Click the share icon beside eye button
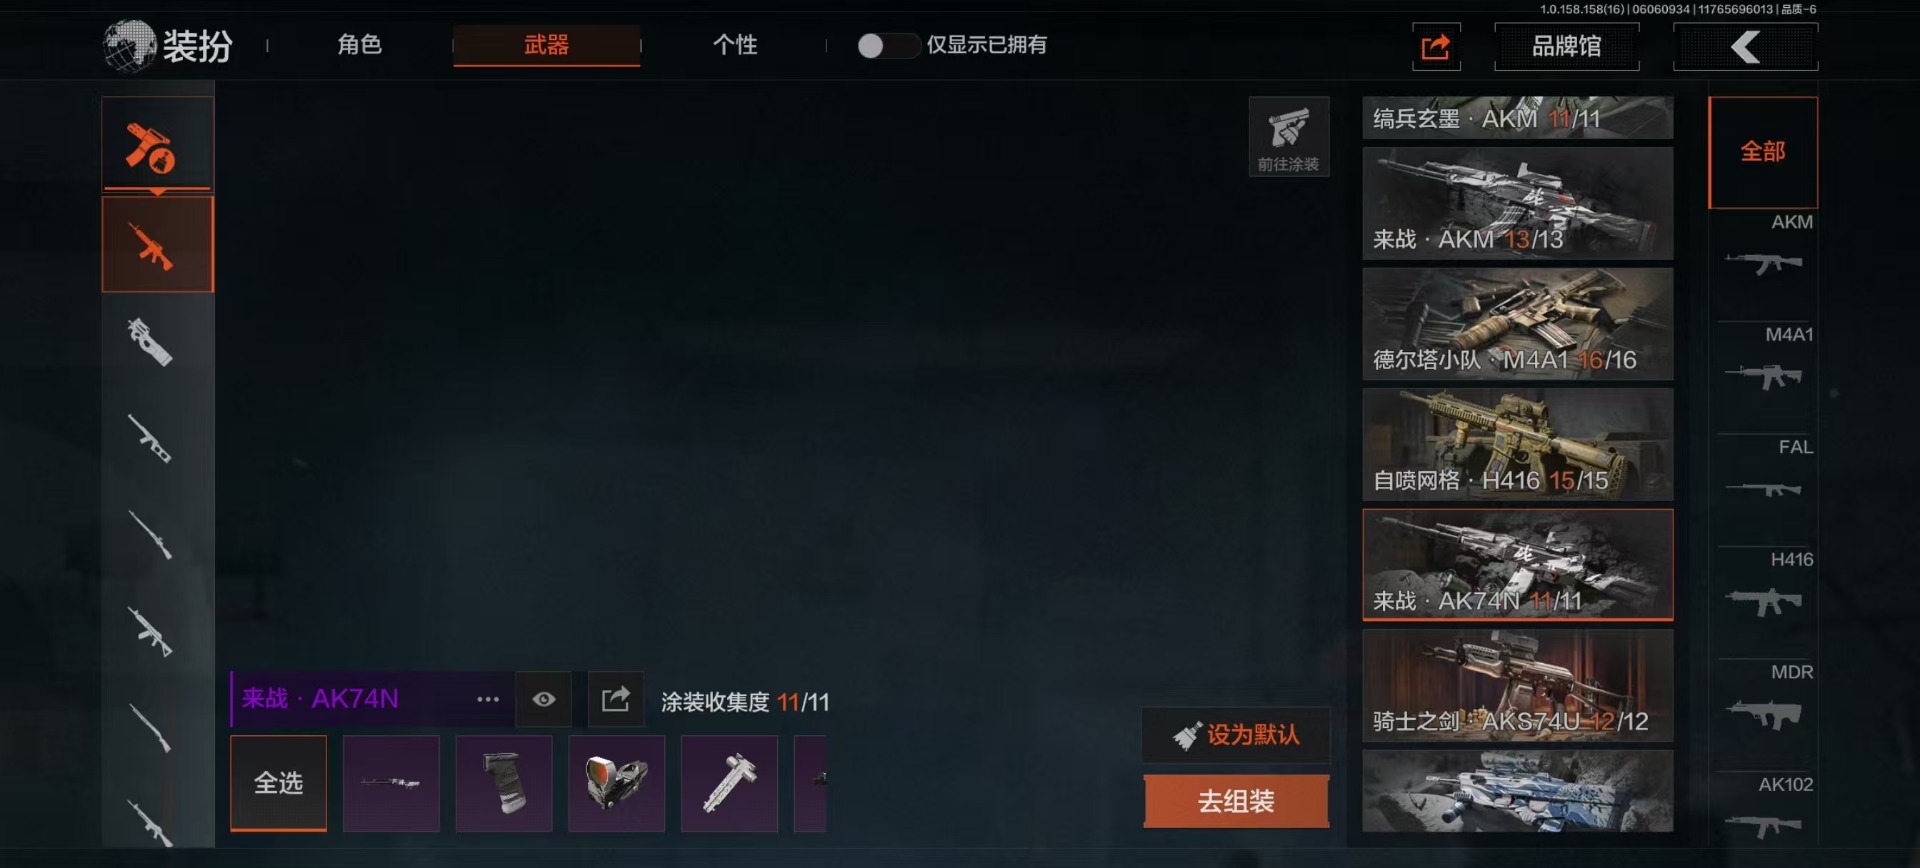Viewport: 1920px width, 868px height. pos(615,699)
